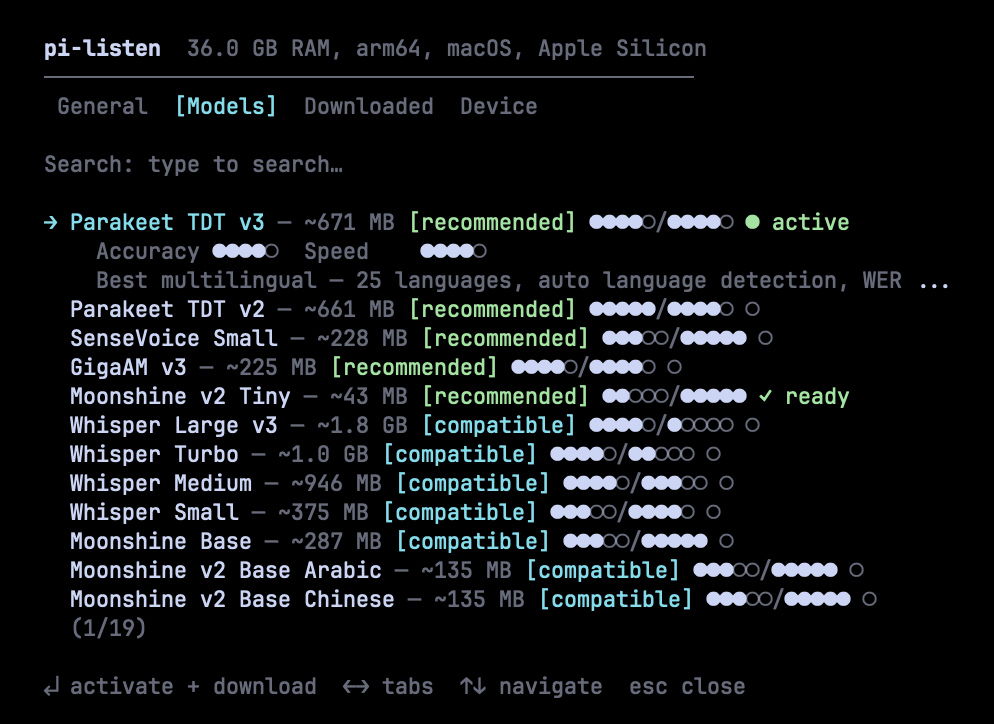994x724 pixels.
Task: Expand the truncated description ellipsis
Action: tap(934, 283)
